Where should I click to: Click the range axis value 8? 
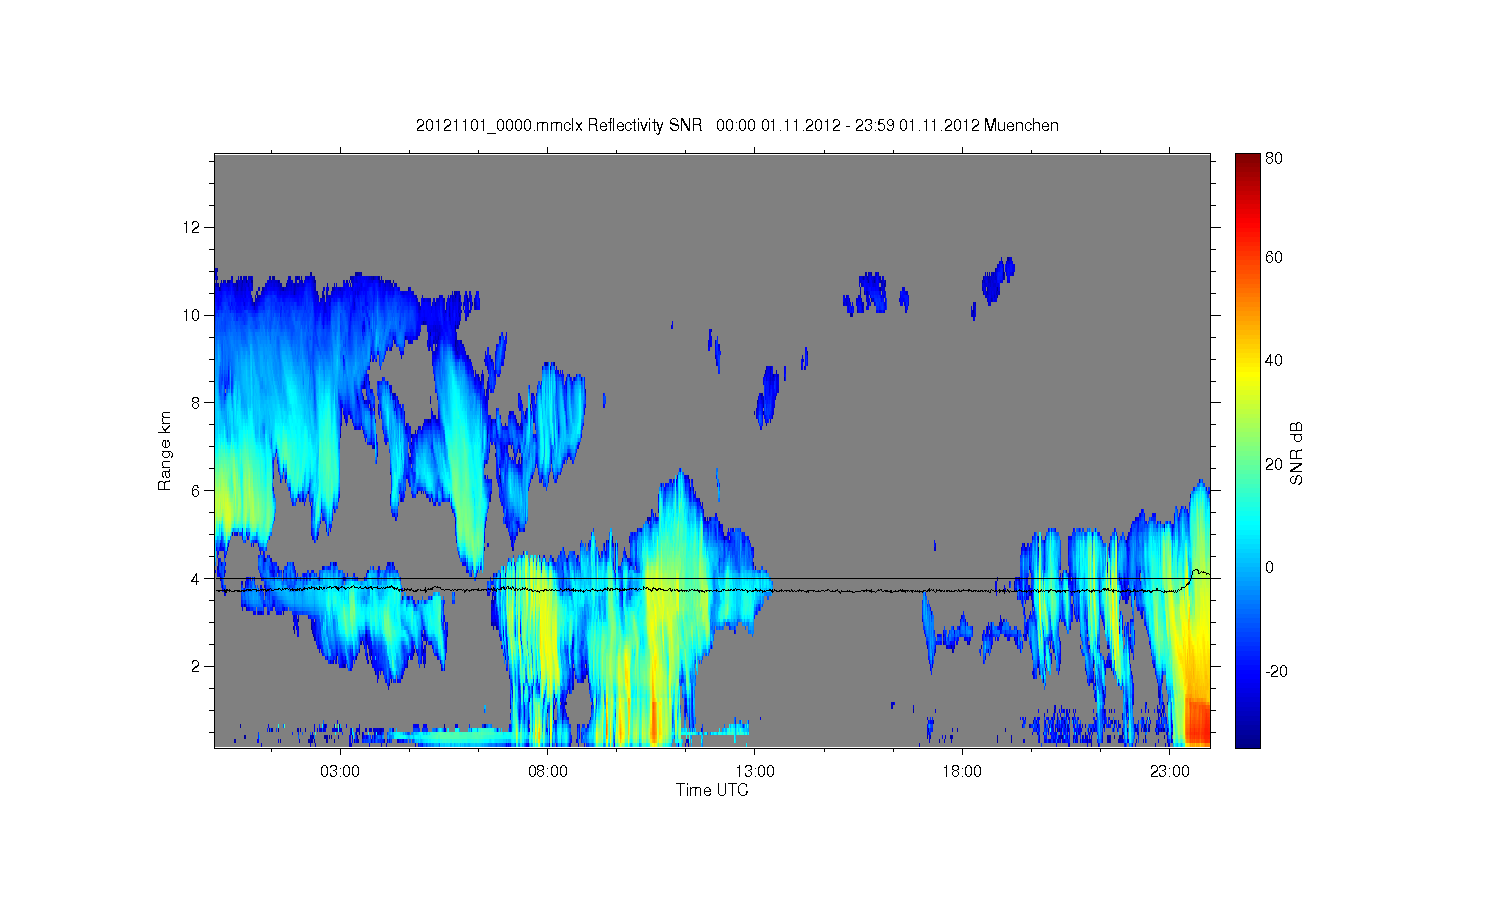197,403
